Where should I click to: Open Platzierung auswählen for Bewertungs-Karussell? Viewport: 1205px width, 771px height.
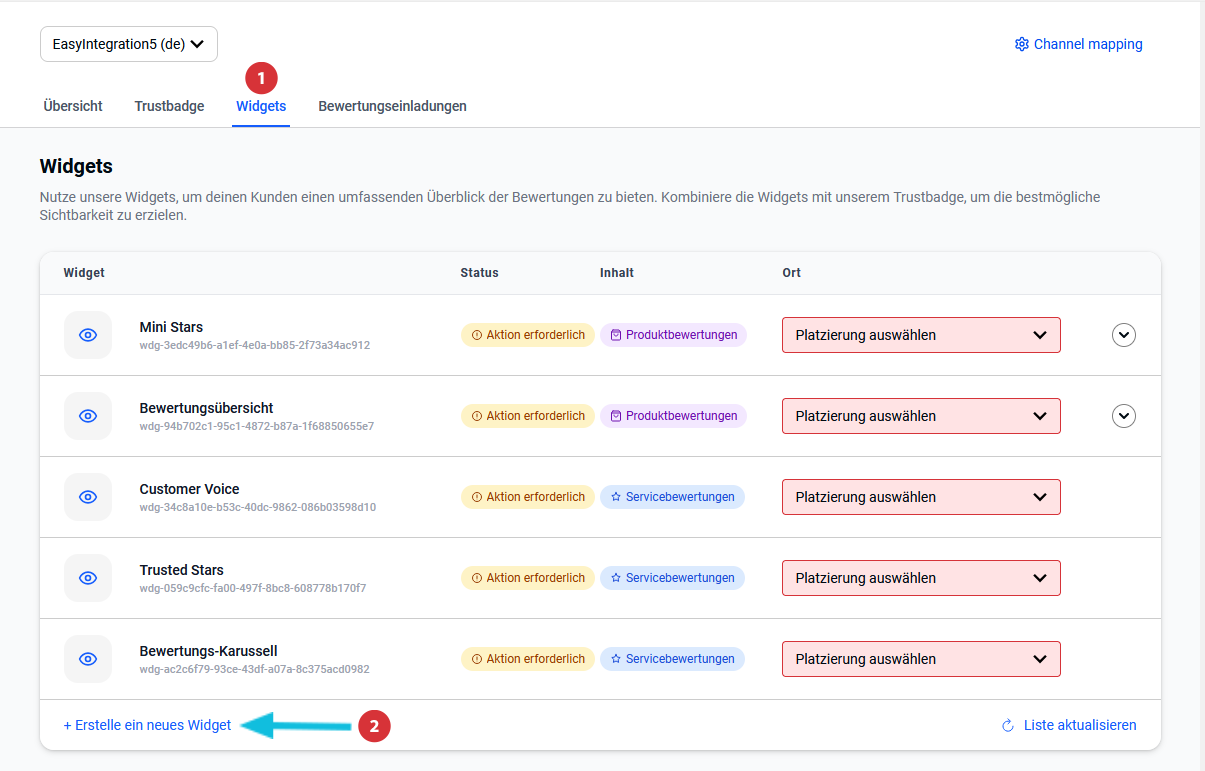920,659
